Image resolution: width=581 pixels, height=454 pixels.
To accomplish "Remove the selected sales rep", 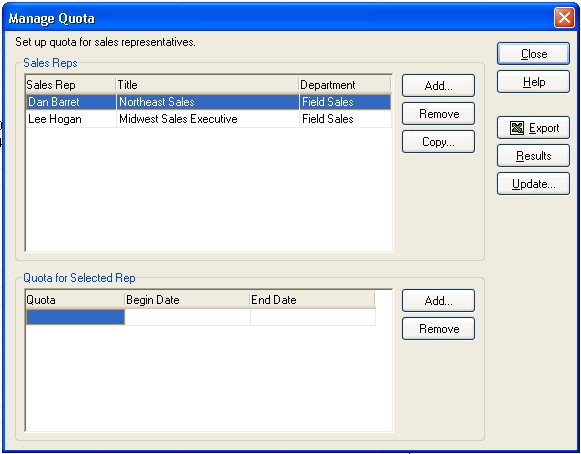I will click(x=438, y=113).
